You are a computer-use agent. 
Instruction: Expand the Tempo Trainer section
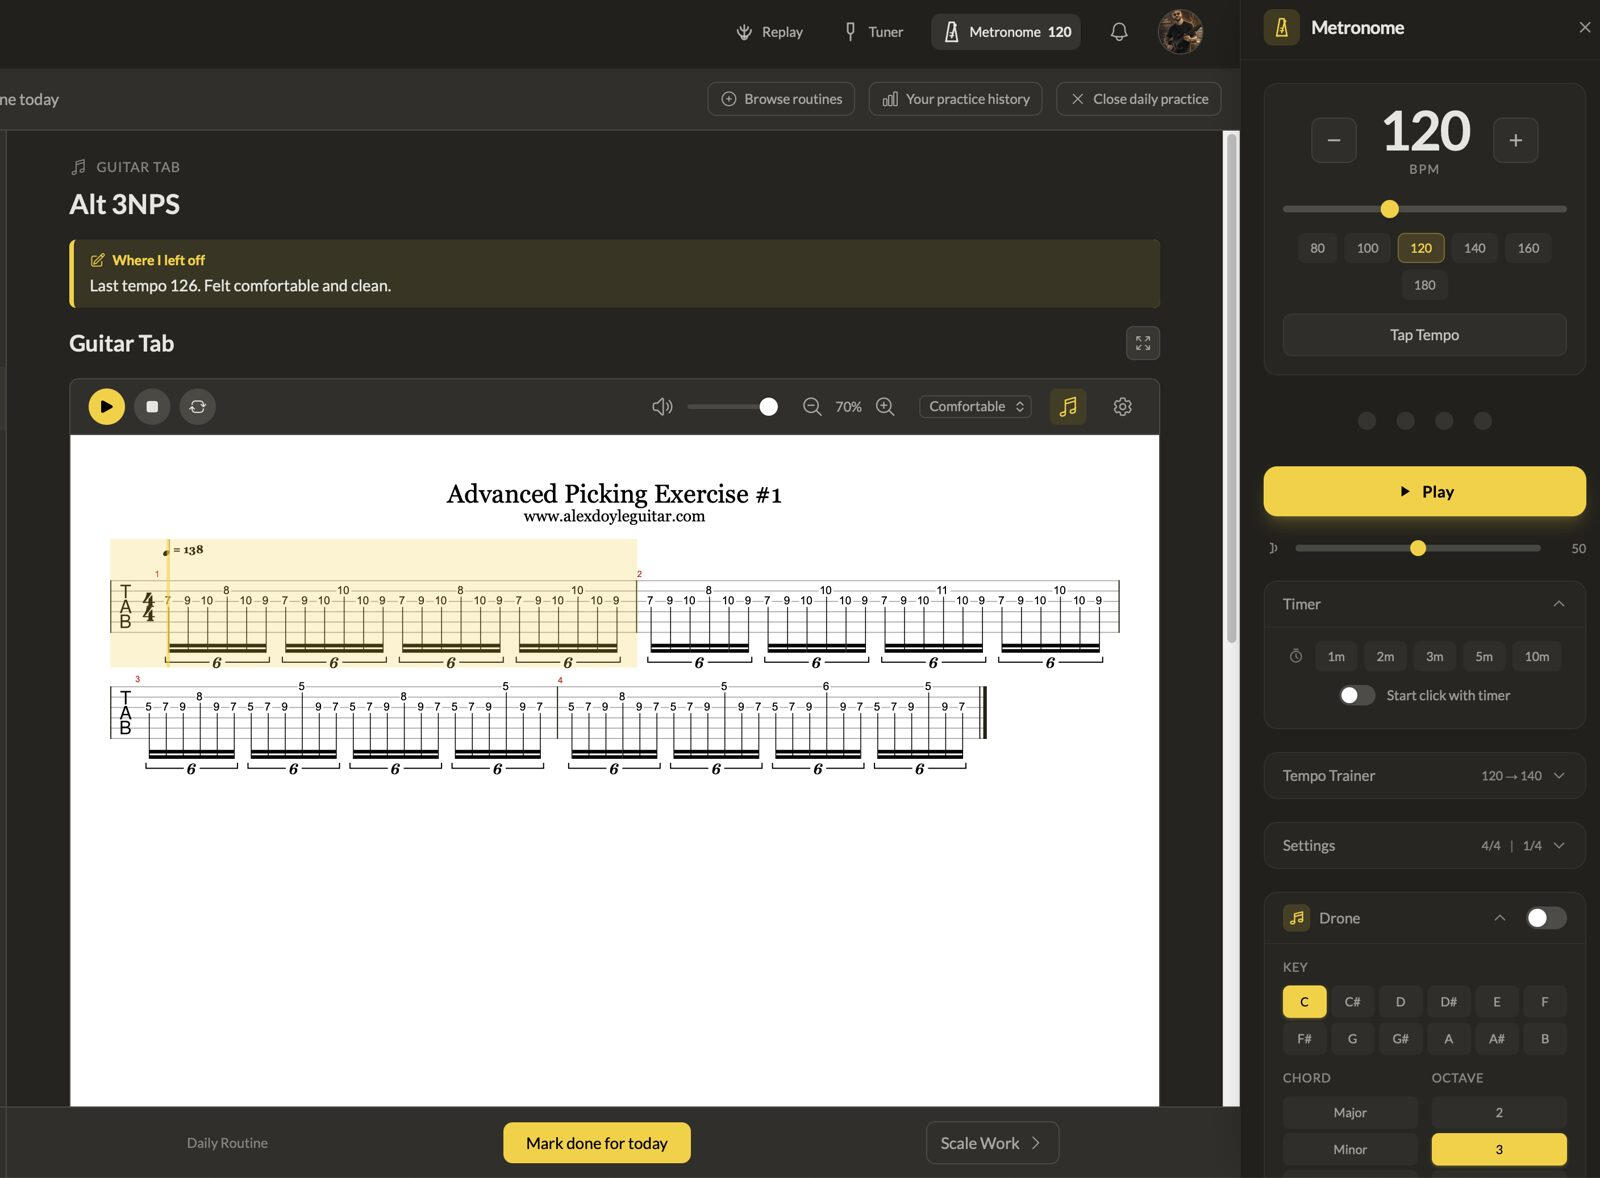[x=1425, y=776]
